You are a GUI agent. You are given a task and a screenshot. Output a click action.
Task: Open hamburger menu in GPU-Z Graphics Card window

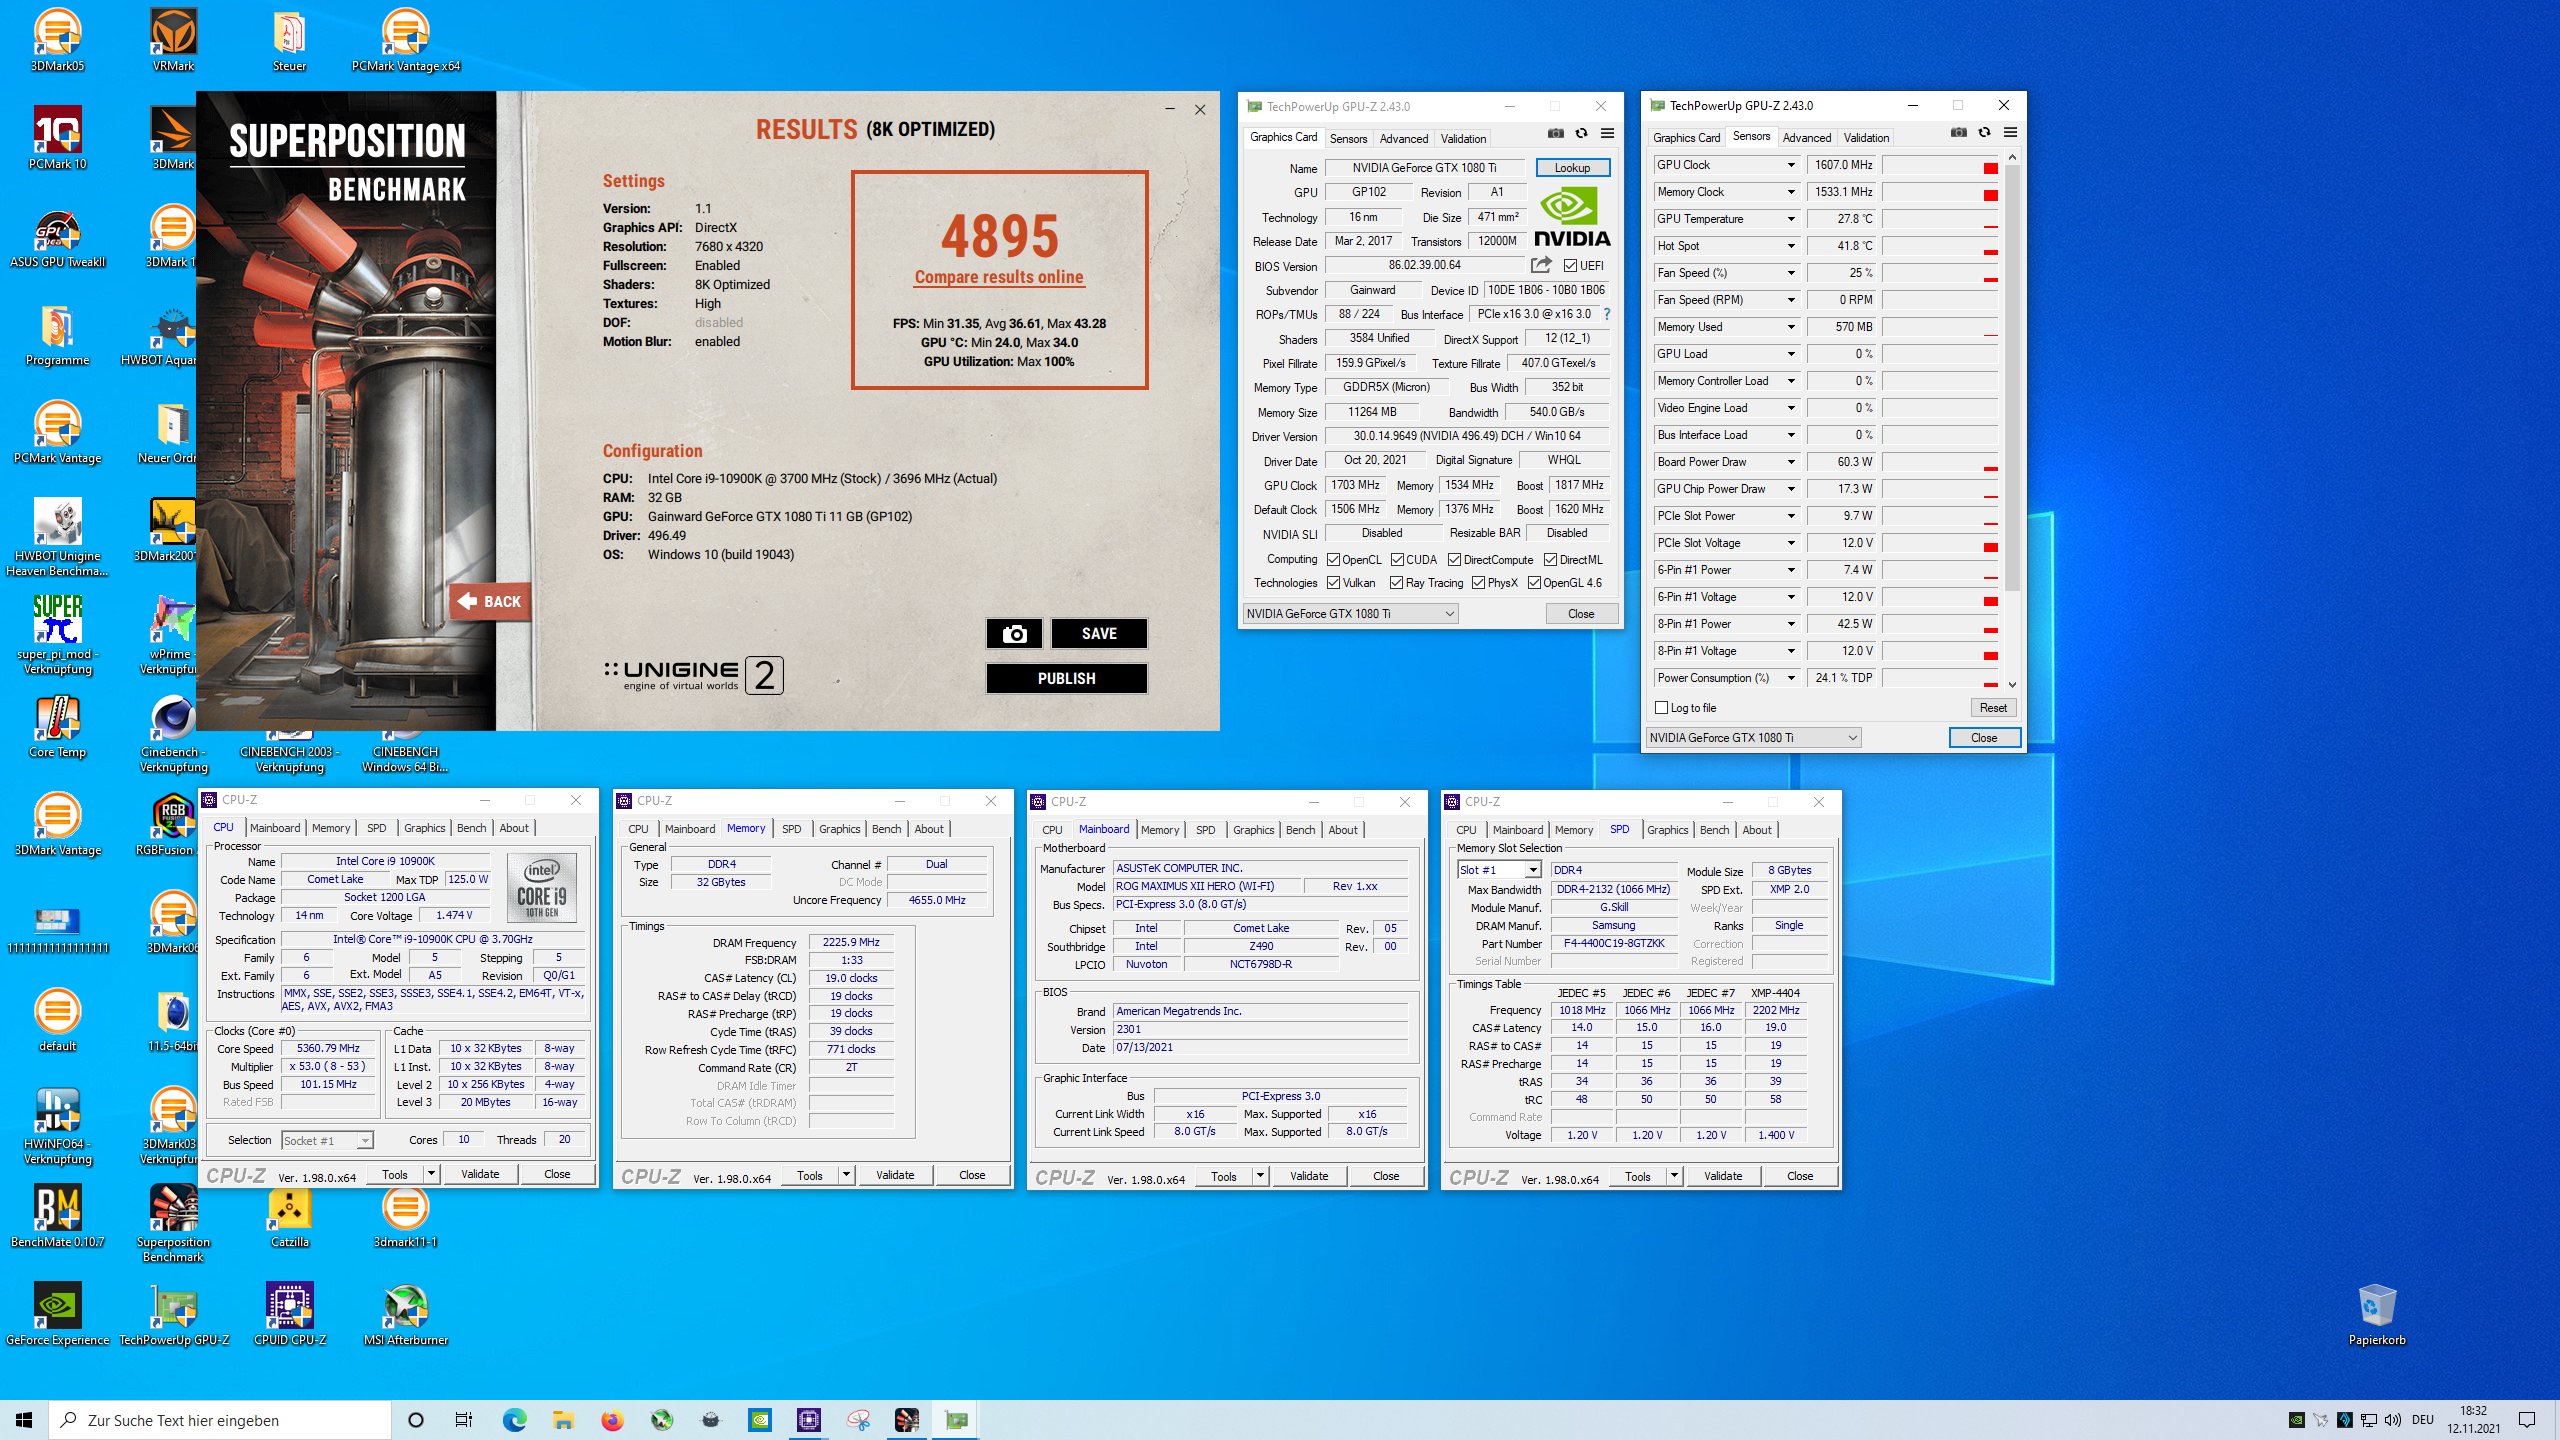1607,133
